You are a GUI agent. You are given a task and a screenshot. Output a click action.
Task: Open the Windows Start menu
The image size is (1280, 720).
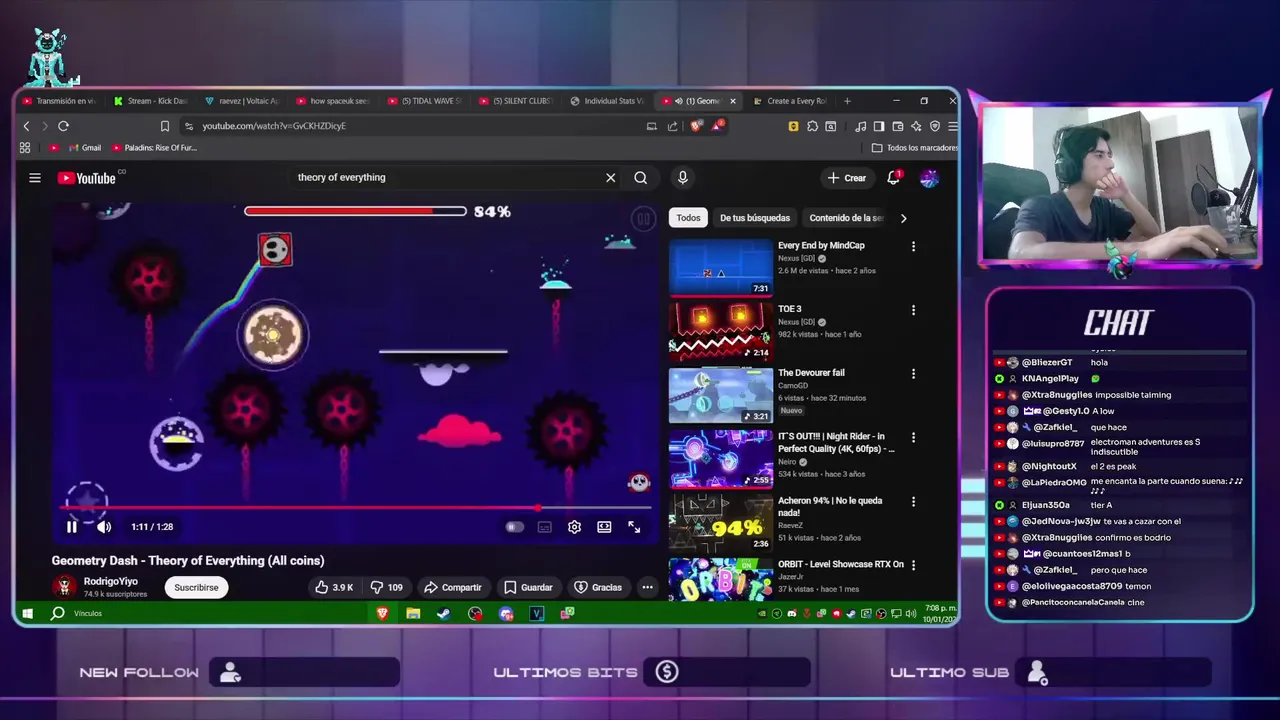[x=28, y=613]
